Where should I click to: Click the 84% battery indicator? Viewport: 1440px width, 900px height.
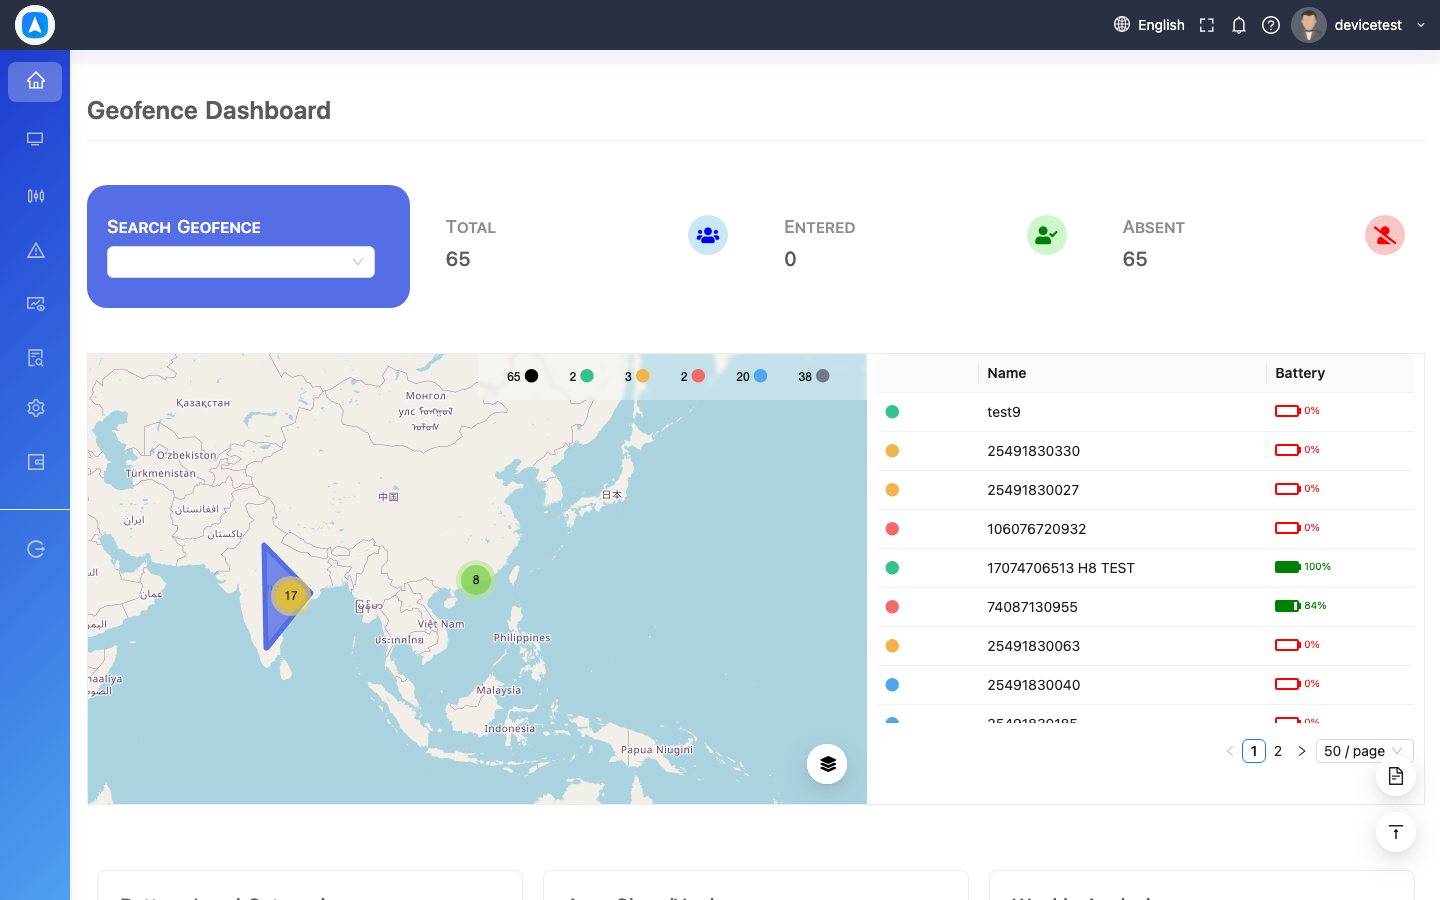tap(1301, 606)
